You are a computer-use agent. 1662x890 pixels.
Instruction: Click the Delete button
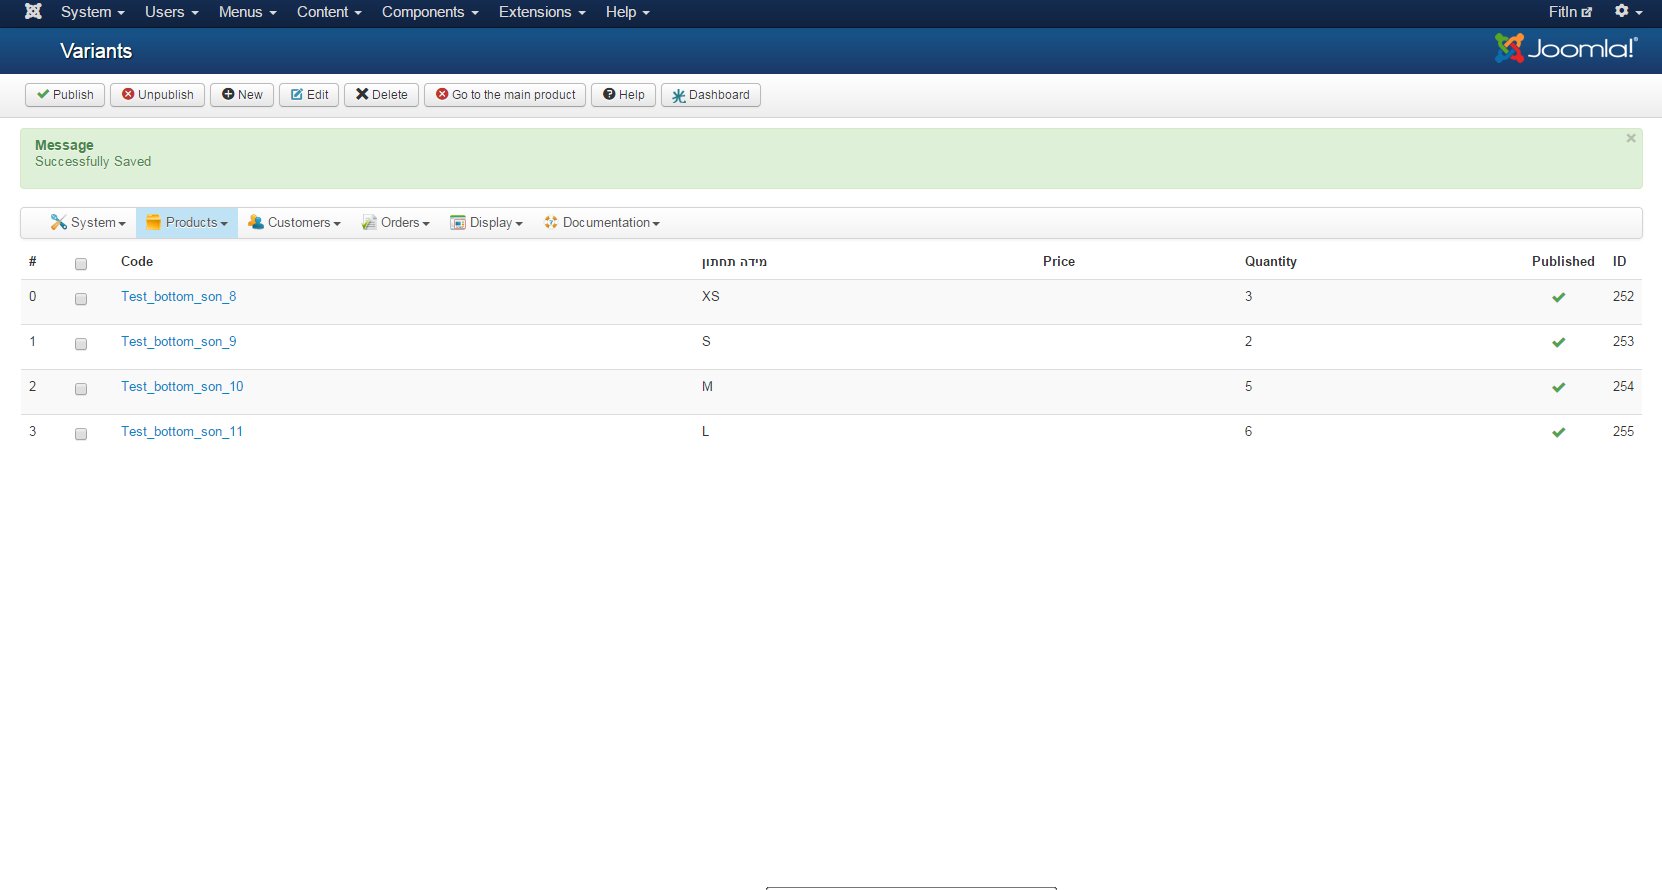tap(382, 95)
